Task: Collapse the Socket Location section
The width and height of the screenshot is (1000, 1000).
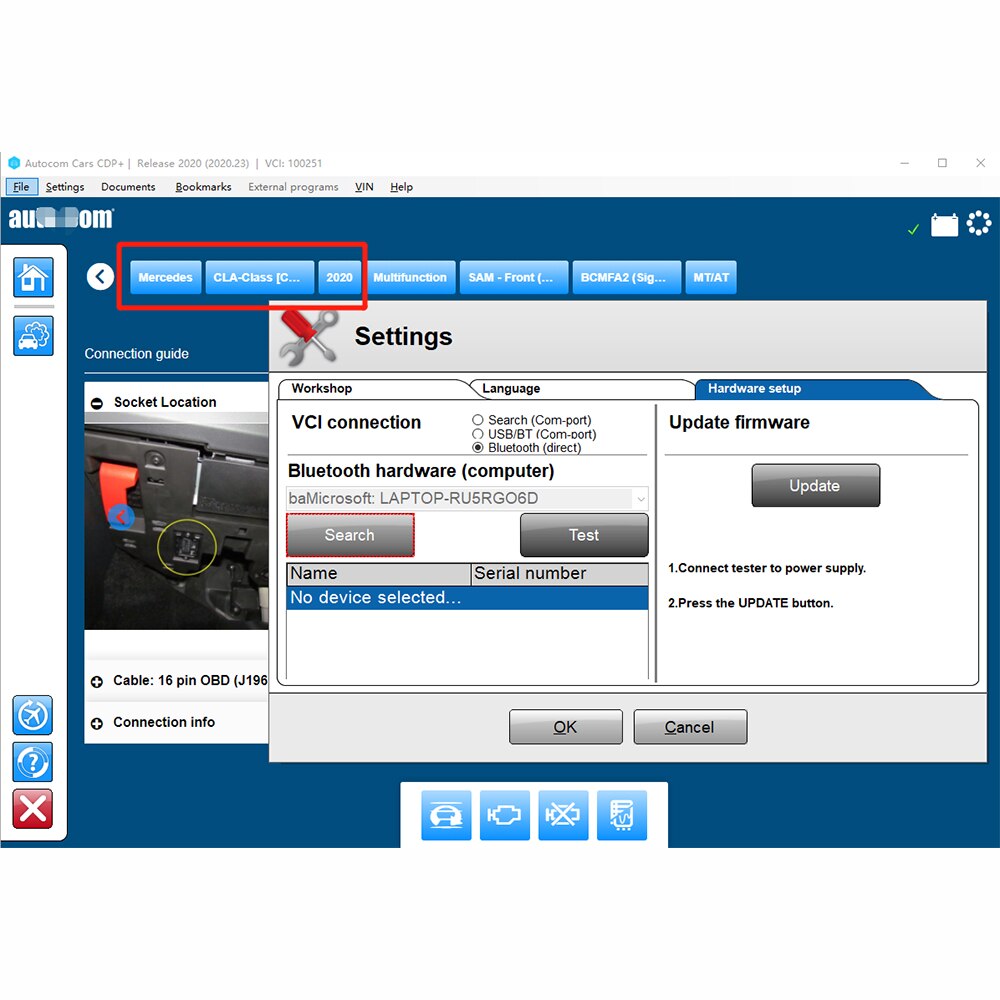Action: [x=97, y=403]
